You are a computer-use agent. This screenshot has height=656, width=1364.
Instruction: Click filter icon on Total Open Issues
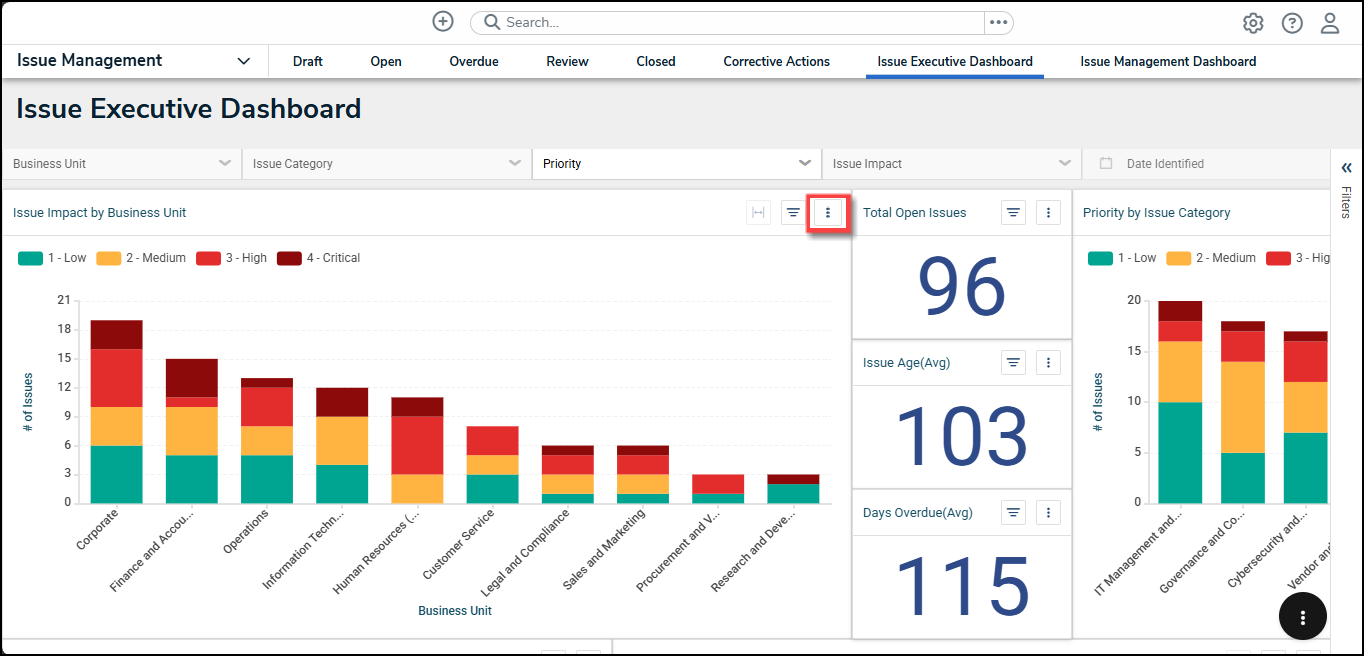coord(1014,213)
